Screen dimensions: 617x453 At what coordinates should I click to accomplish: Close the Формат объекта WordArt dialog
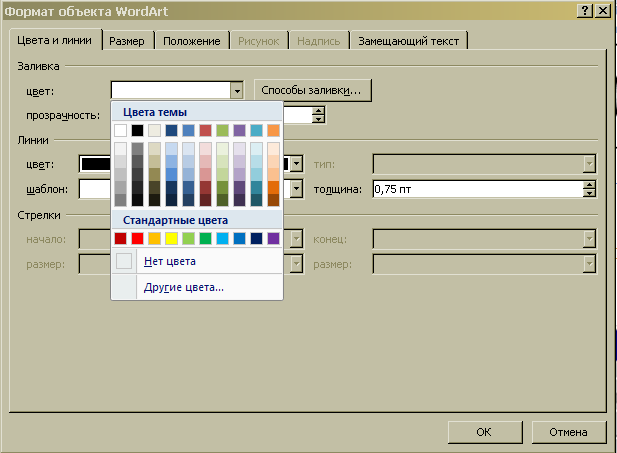click(602, 11)
